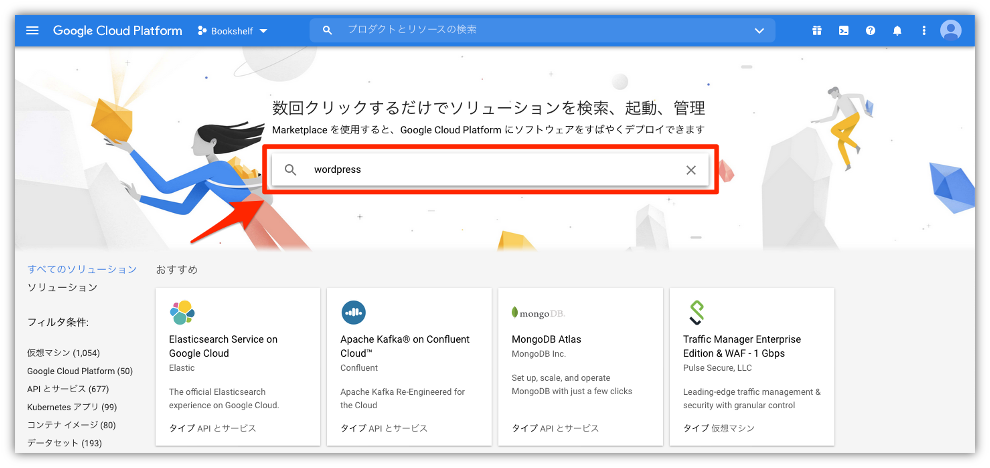
Task: Click the Elasticsearch logo icon
Action: pos(182,313)
